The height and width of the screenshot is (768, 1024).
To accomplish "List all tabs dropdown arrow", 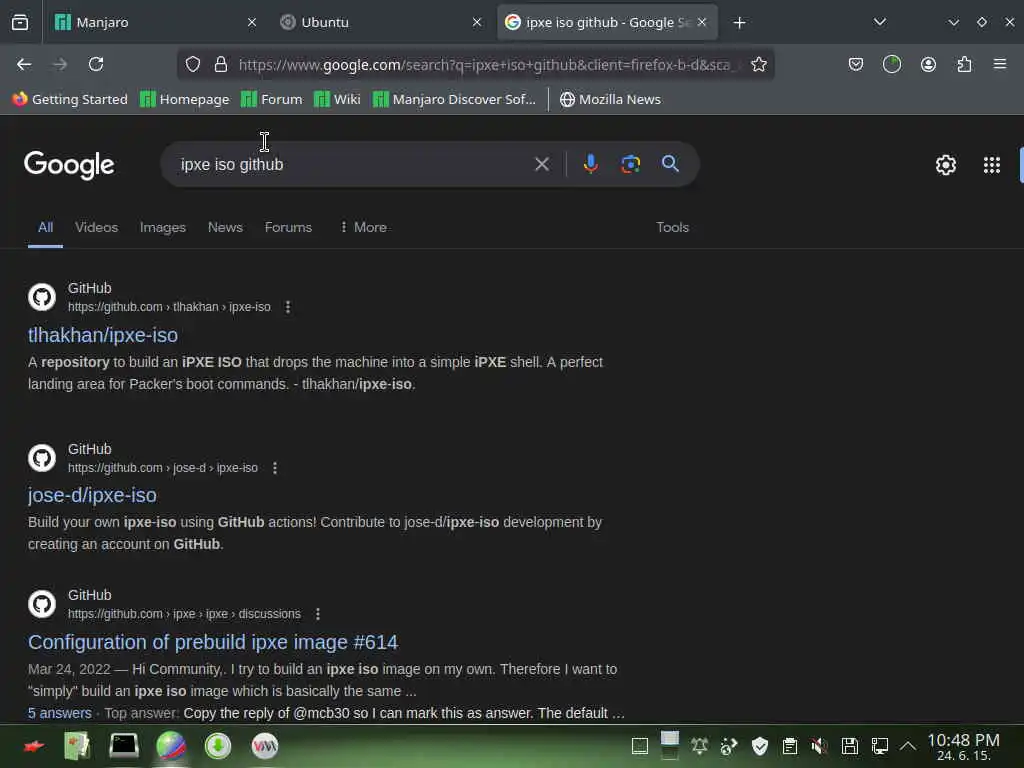I will [880, 22].
